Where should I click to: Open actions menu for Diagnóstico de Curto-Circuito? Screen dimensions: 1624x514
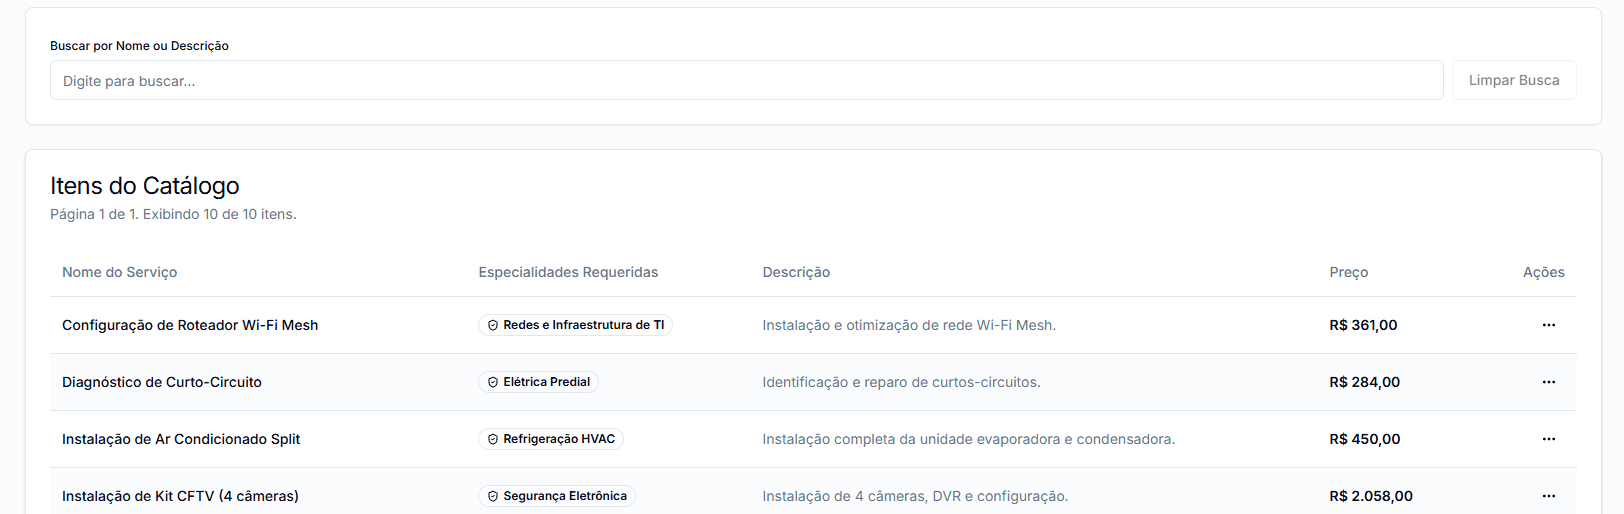click(1548, 382)
